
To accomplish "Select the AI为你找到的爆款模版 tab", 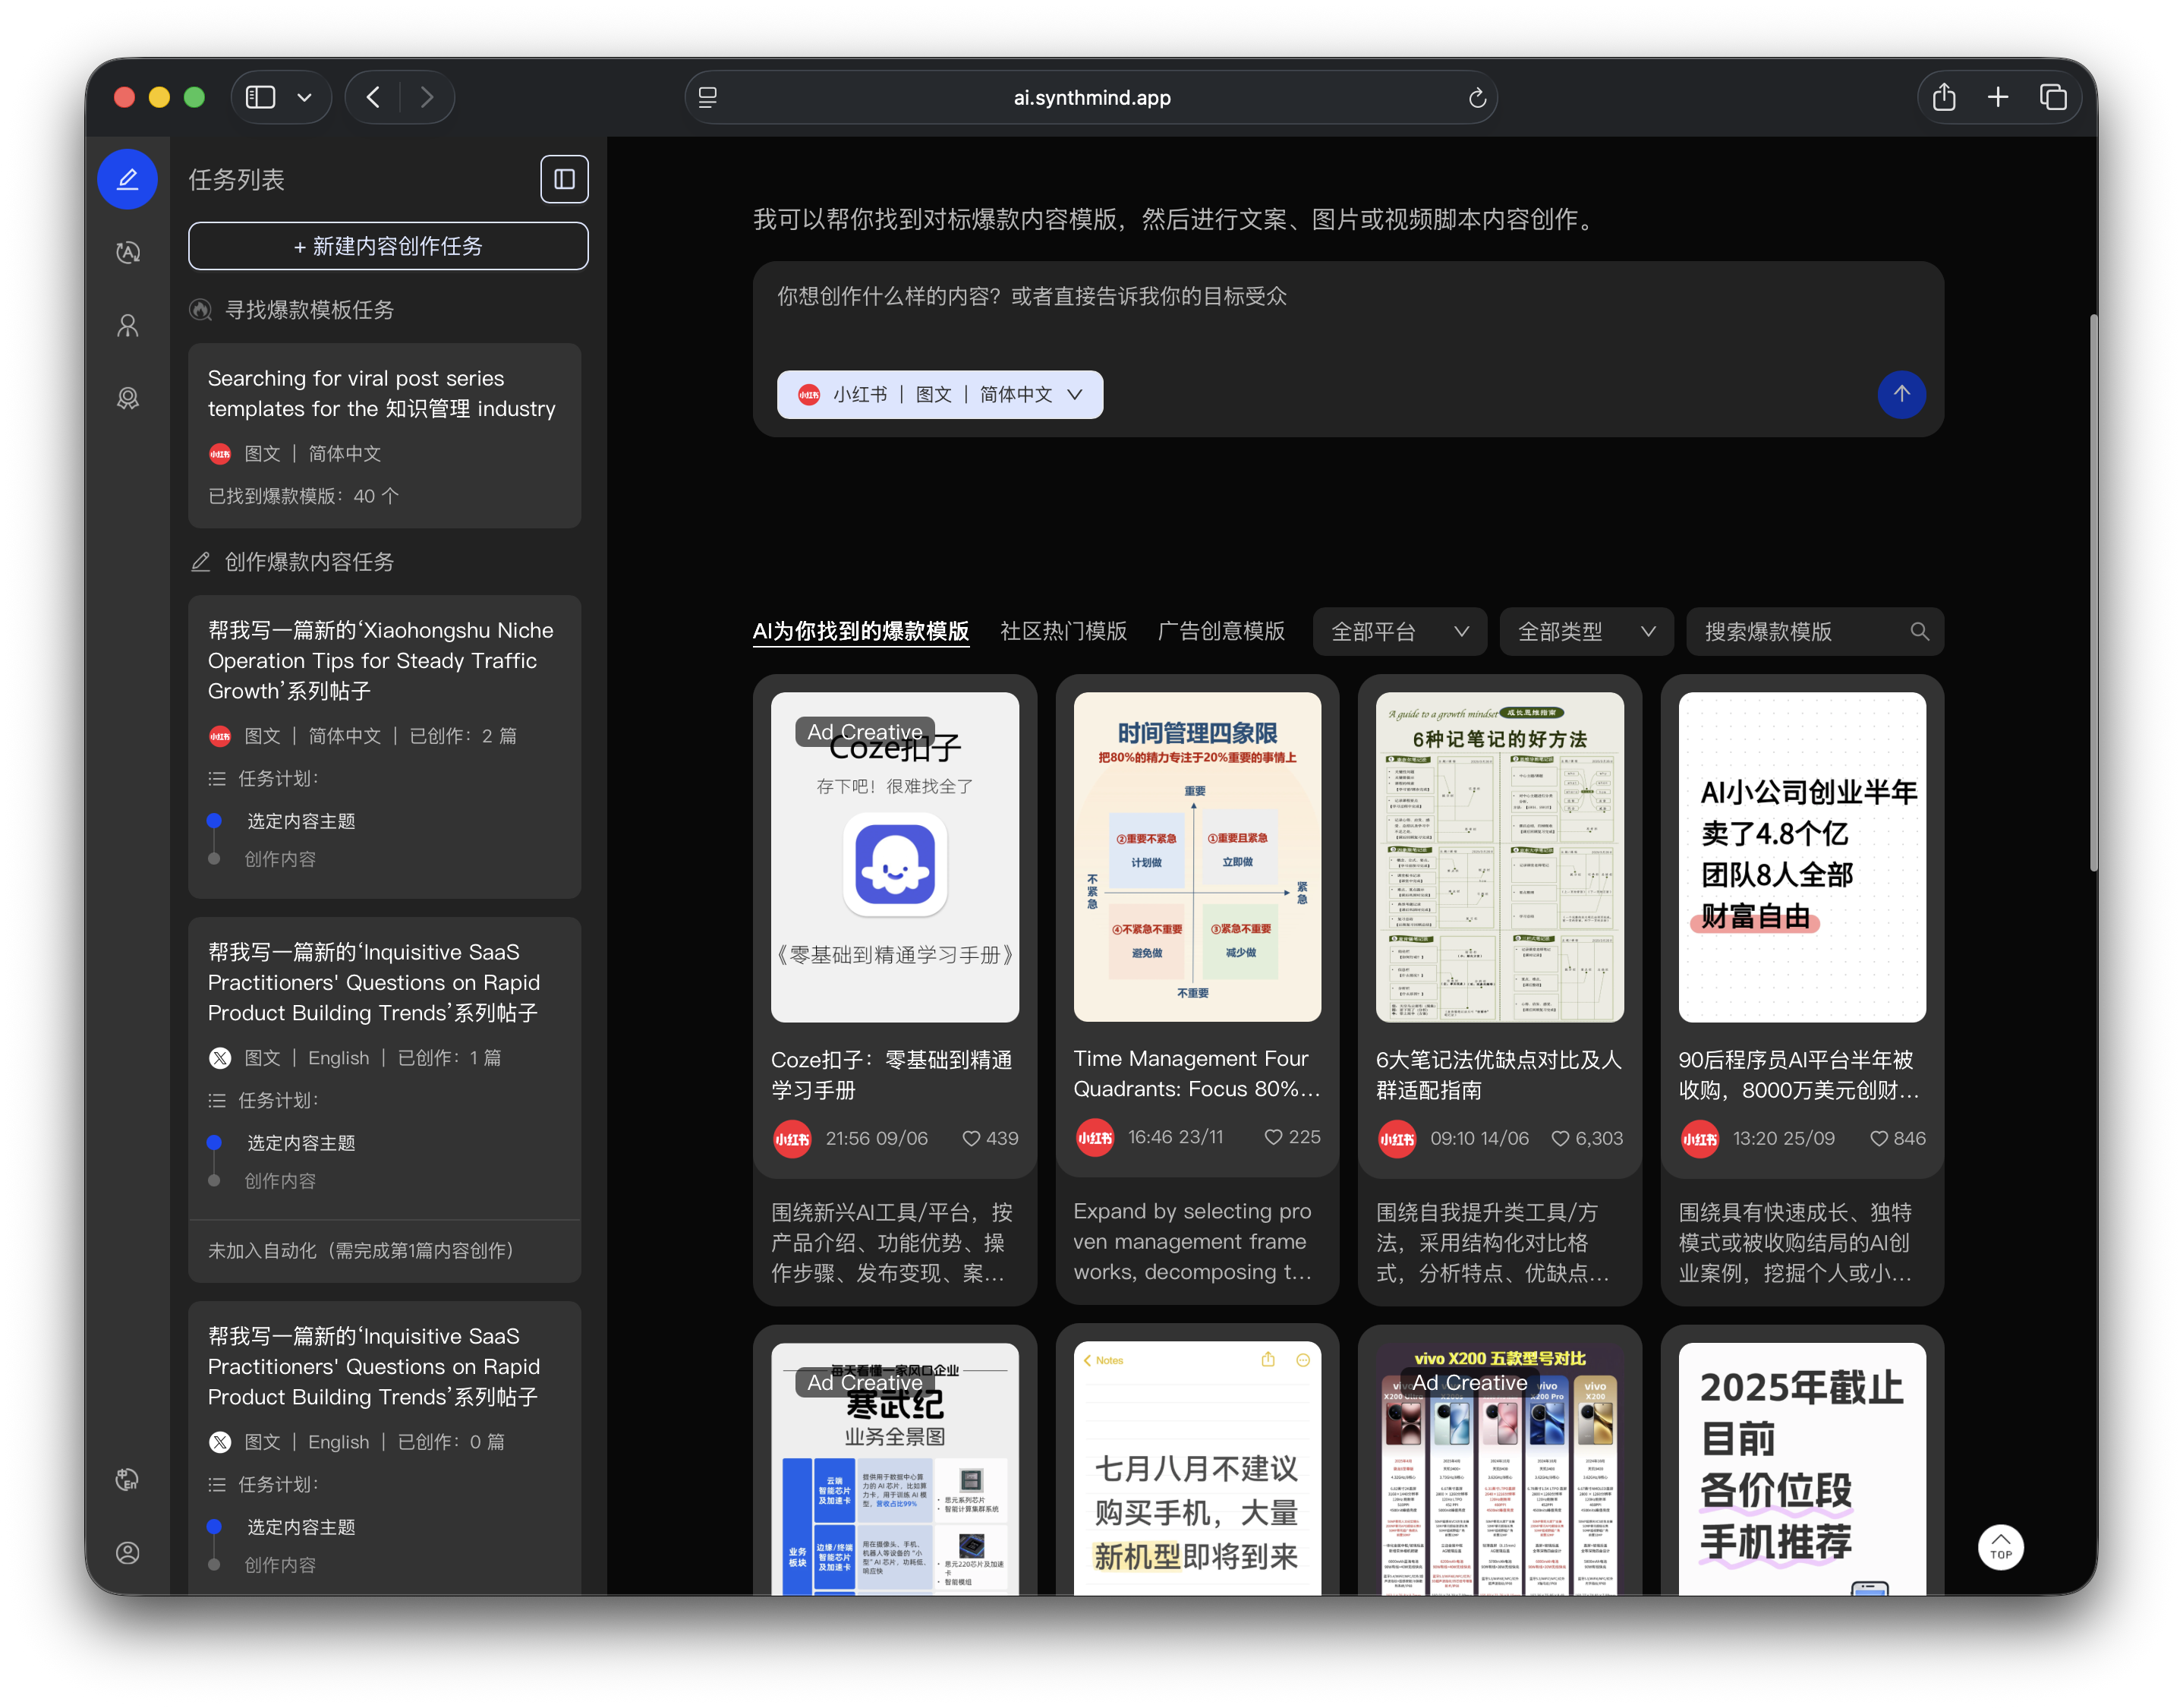I will 860,631.
